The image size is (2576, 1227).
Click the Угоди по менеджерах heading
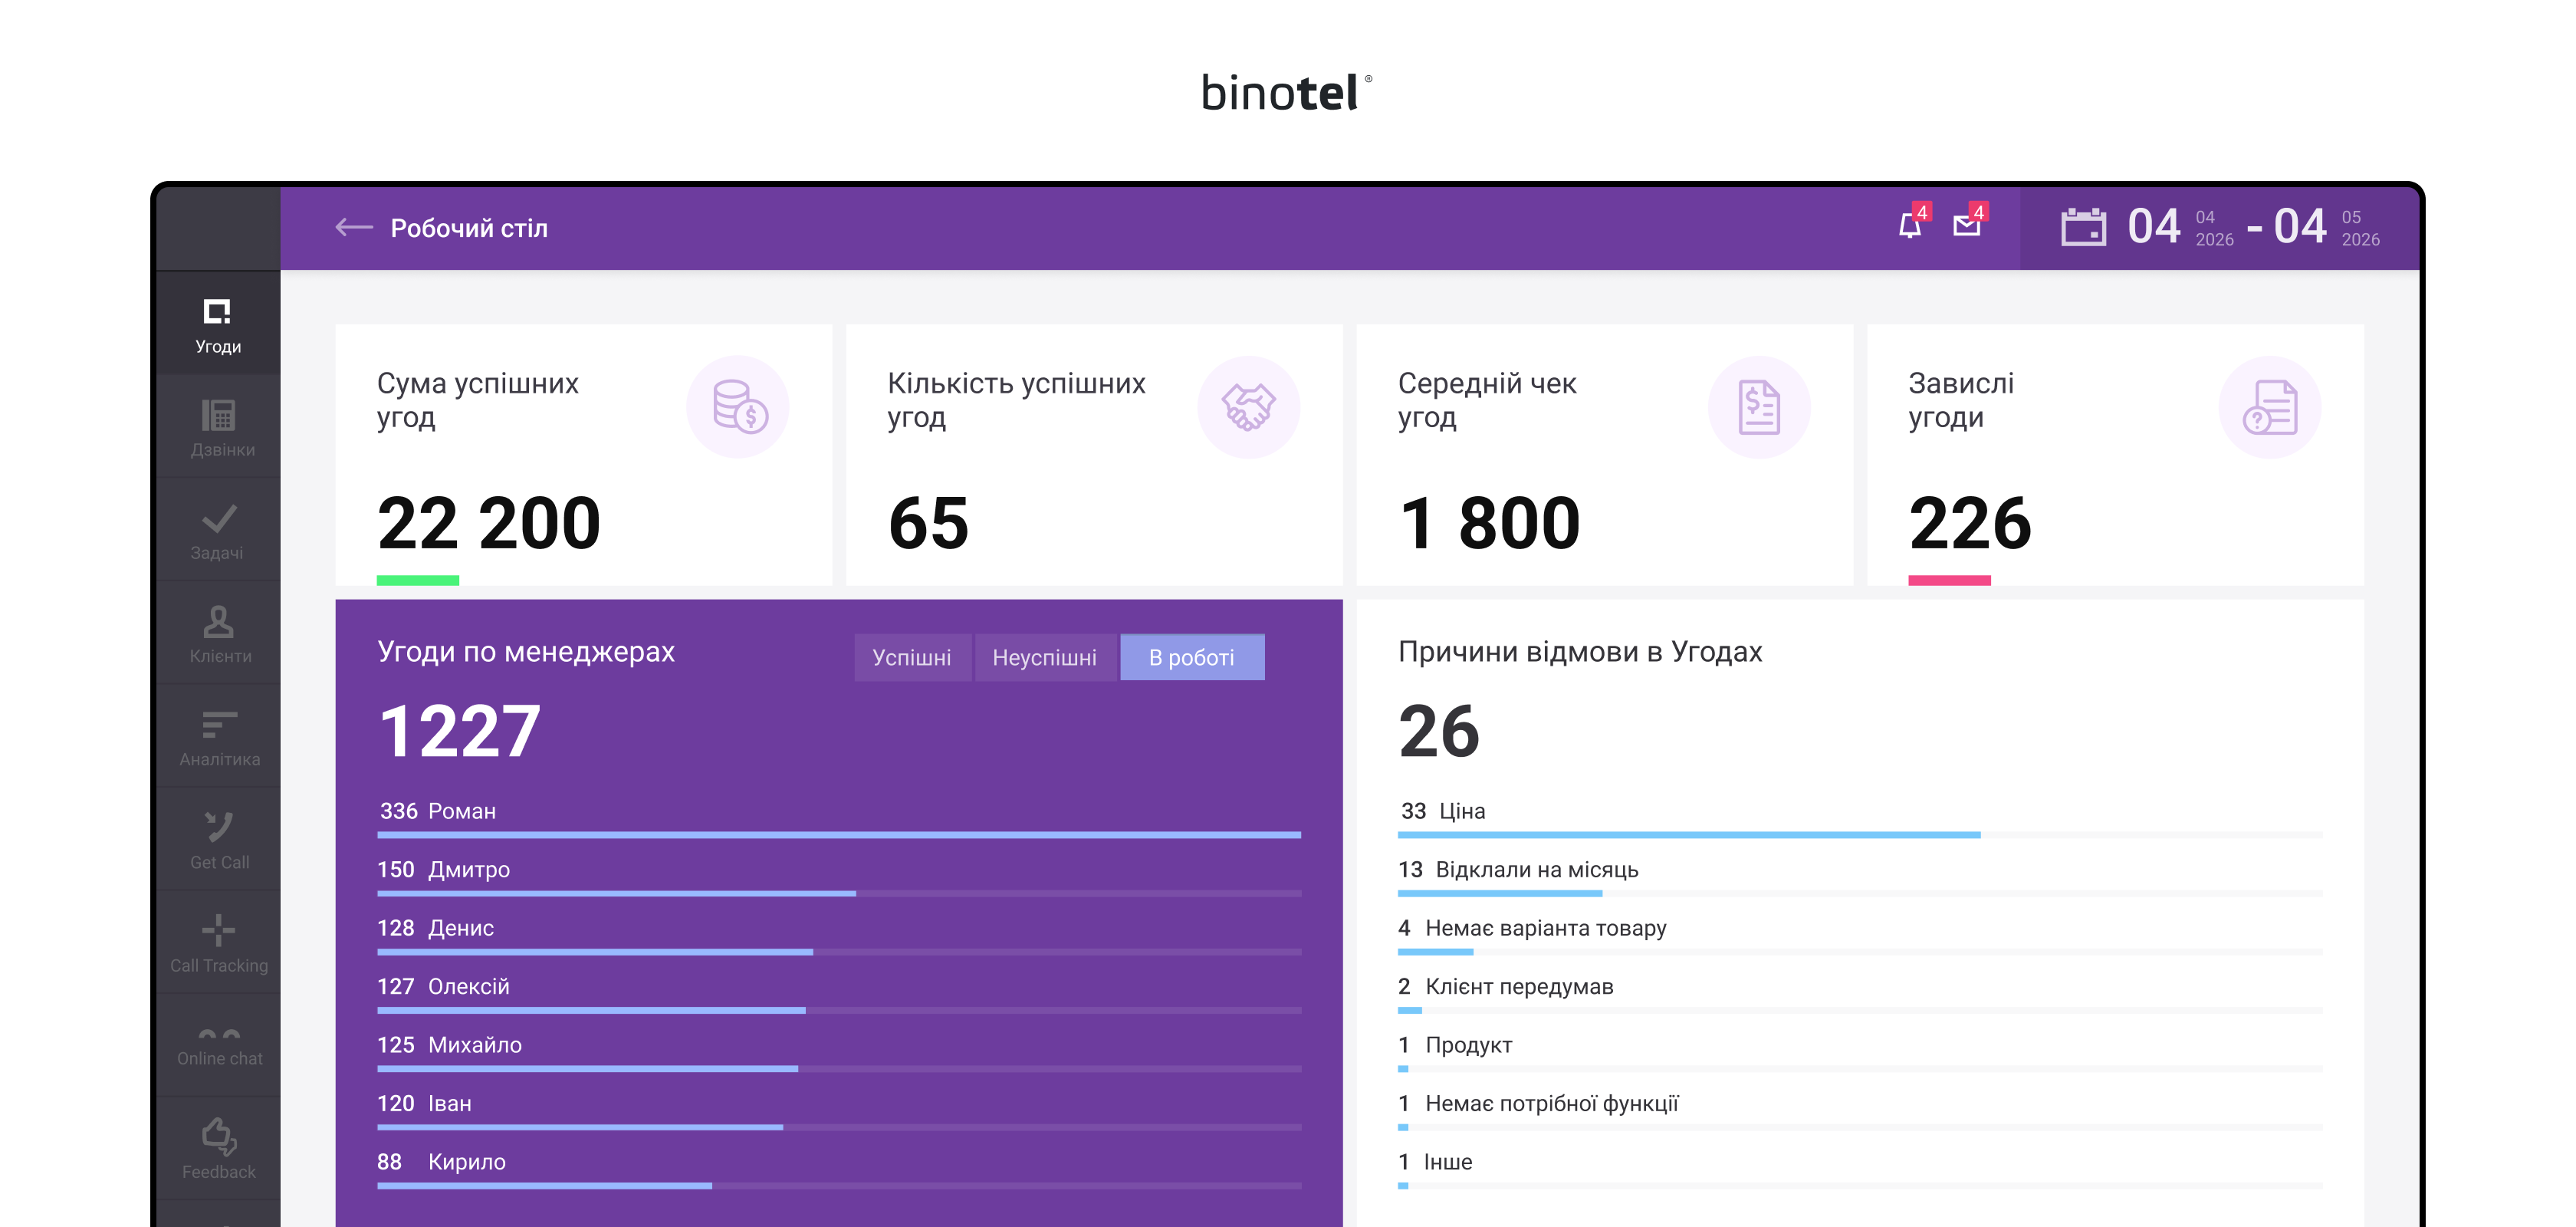[526, 652]
